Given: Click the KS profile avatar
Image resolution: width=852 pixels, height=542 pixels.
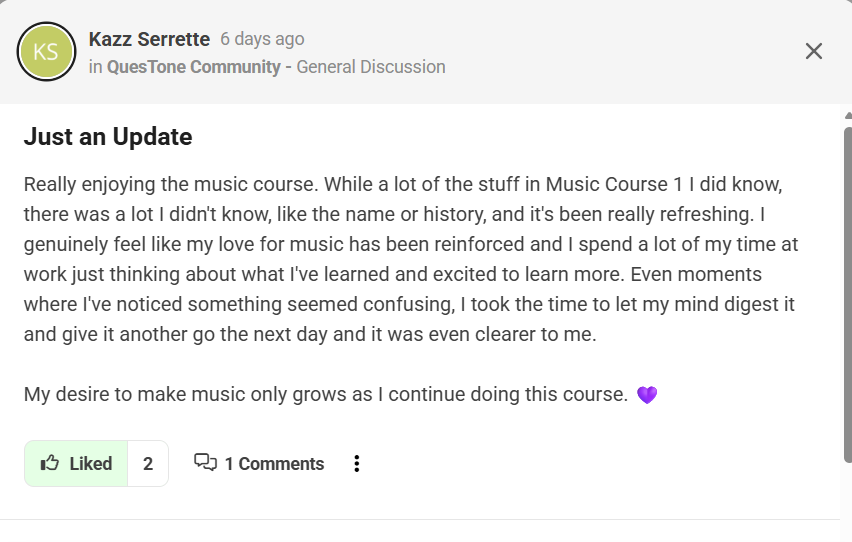Looking at the screenshot, I should point(46,52).
